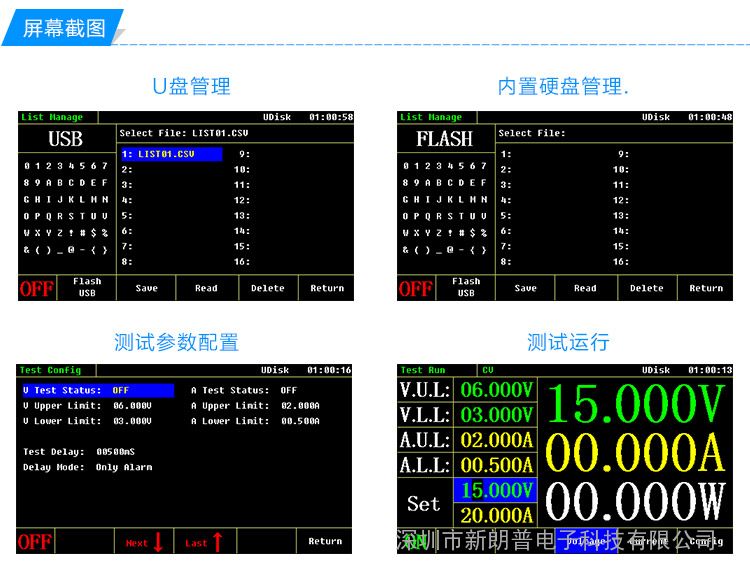The height and width of the screenshot is (586, 750).
Task: Select V Upper Limit: 06.000V value
Action: [x=132, y=406]
